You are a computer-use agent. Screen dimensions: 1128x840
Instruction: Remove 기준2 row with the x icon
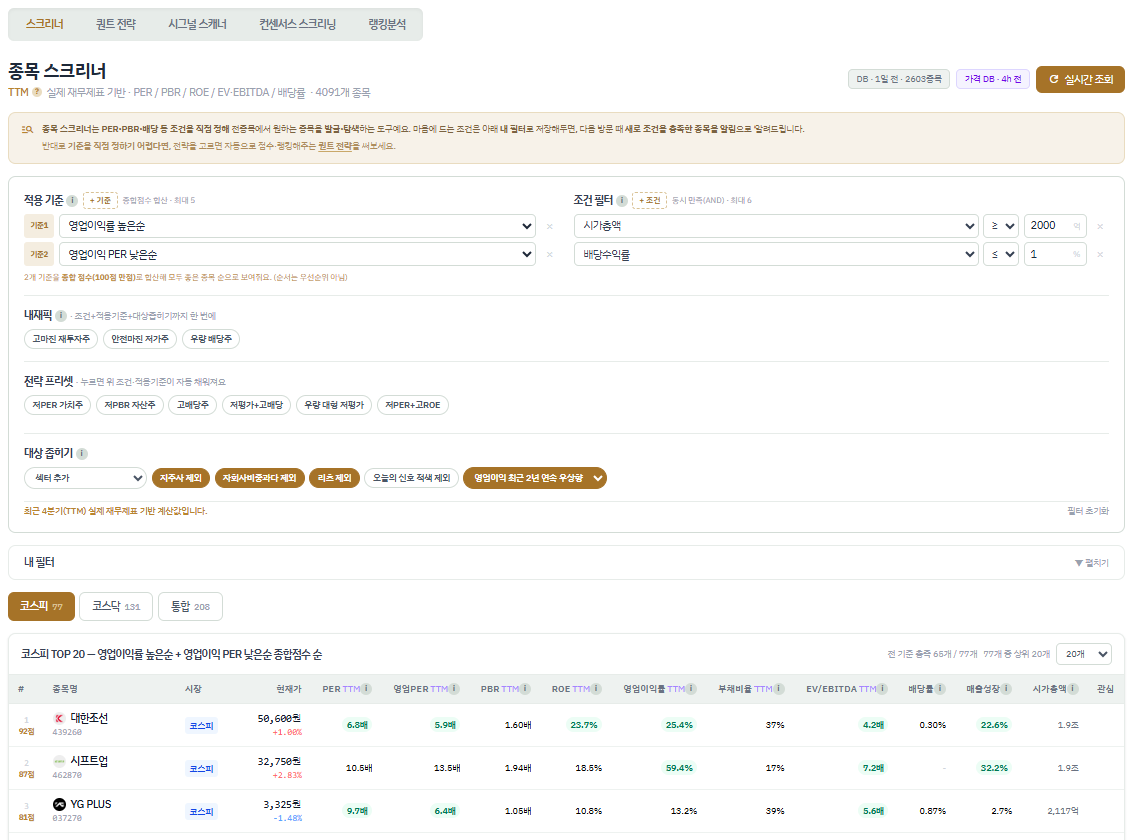(550, 255)
